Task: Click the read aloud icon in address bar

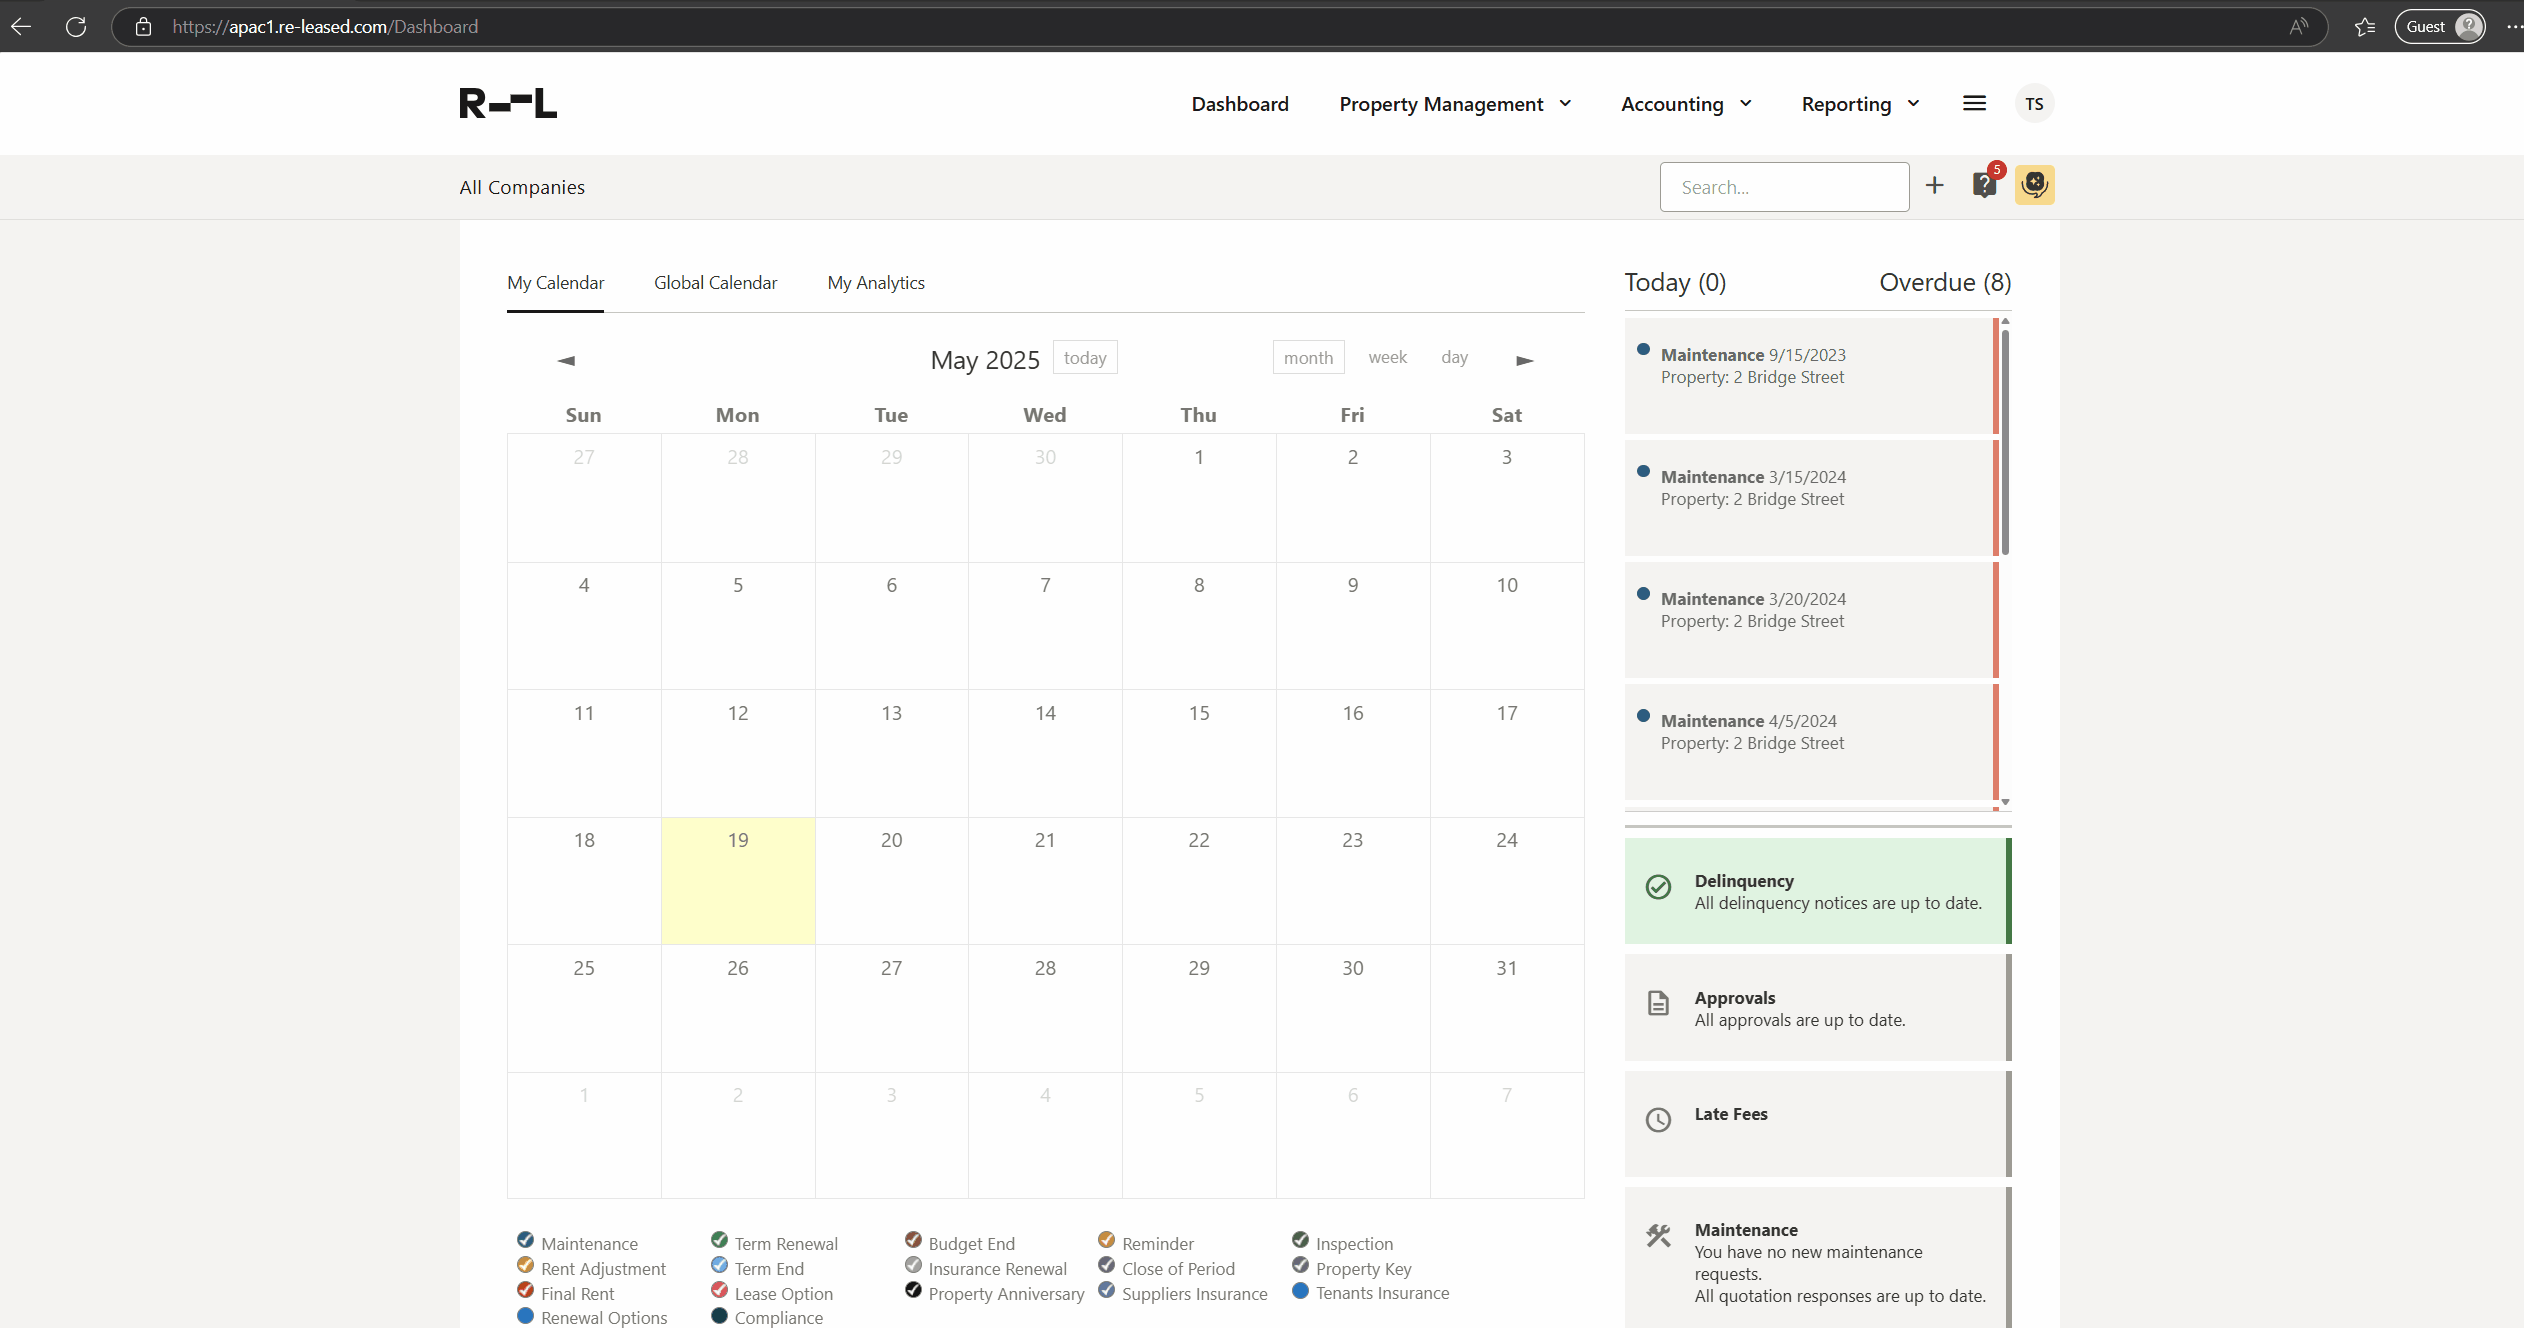Action: tap(2299, 27)
